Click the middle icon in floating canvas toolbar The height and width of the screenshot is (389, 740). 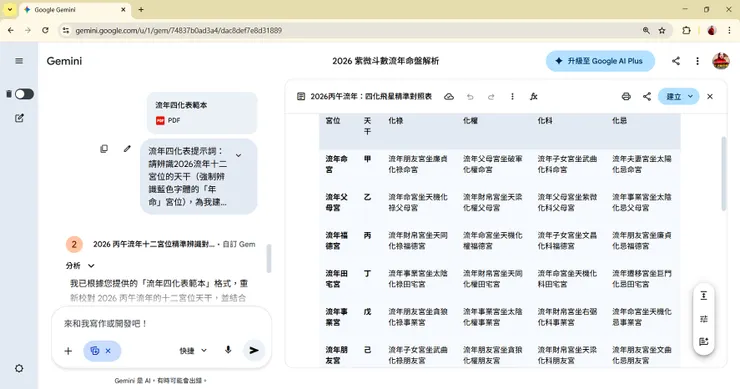(704, 319)
